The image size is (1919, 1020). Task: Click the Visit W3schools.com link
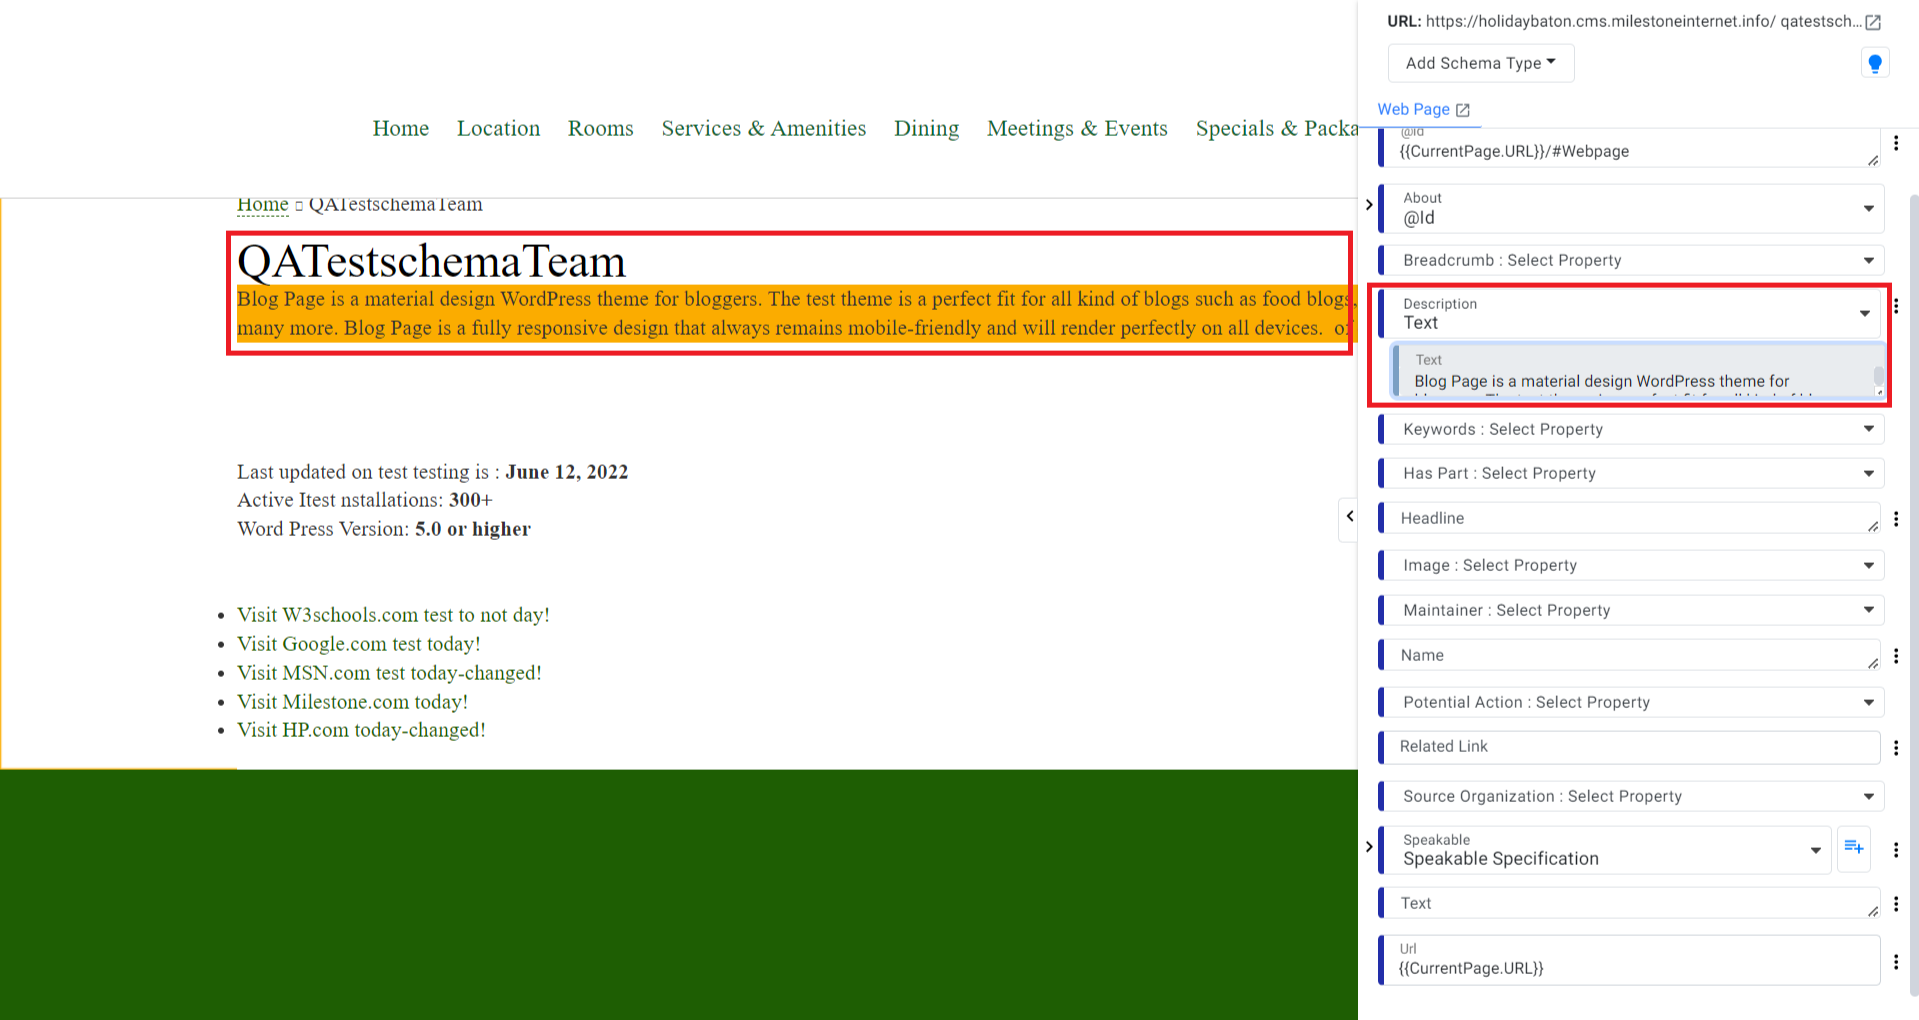(393, 615)
